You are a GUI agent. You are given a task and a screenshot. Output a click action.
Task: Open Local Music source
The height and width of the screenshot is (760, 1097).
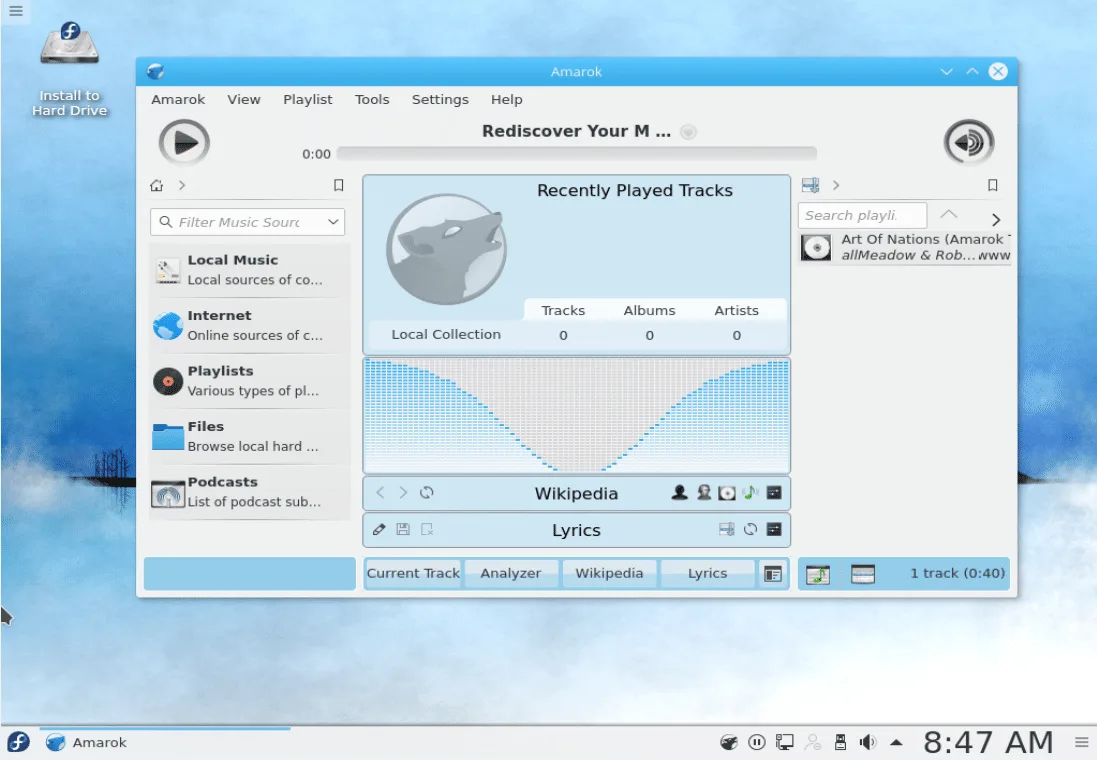(250, 270)
